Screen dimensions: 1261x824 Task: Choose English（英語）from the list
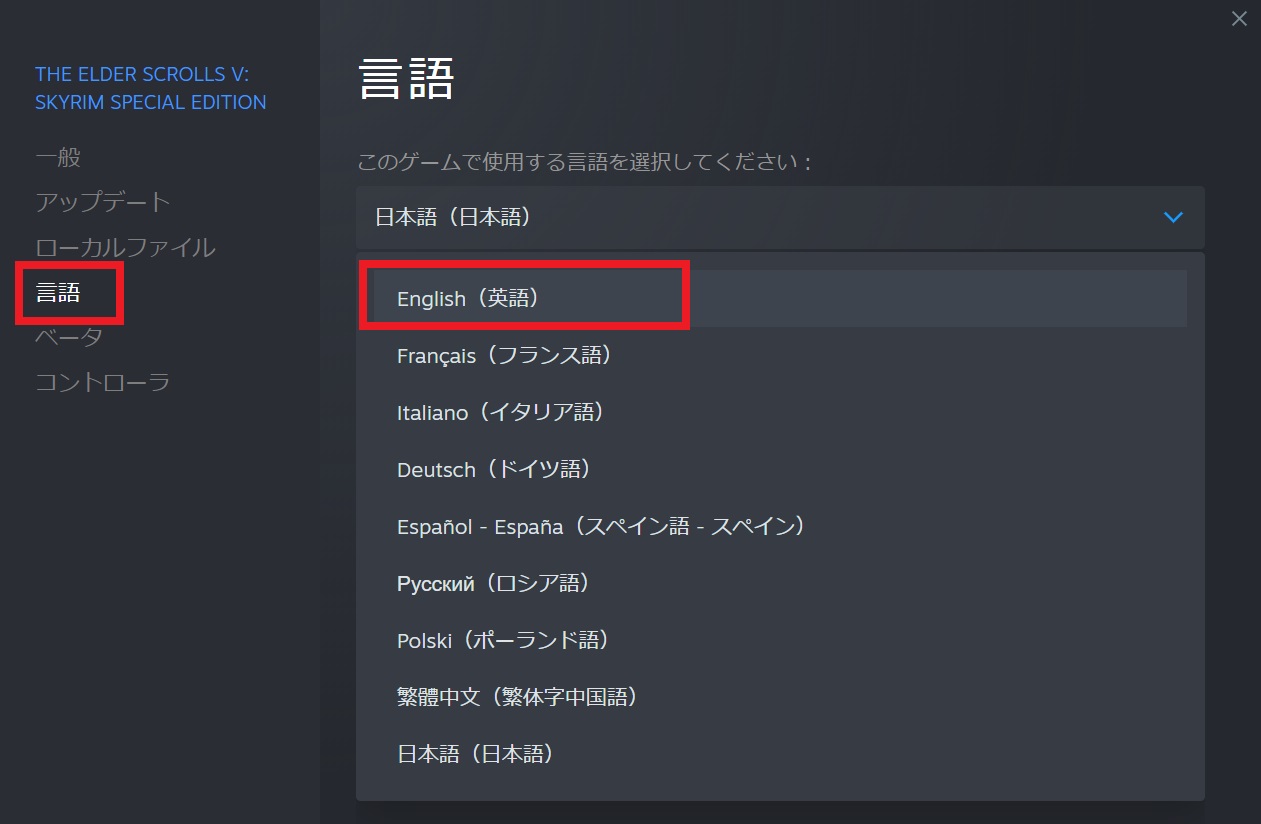pos(780,298)
